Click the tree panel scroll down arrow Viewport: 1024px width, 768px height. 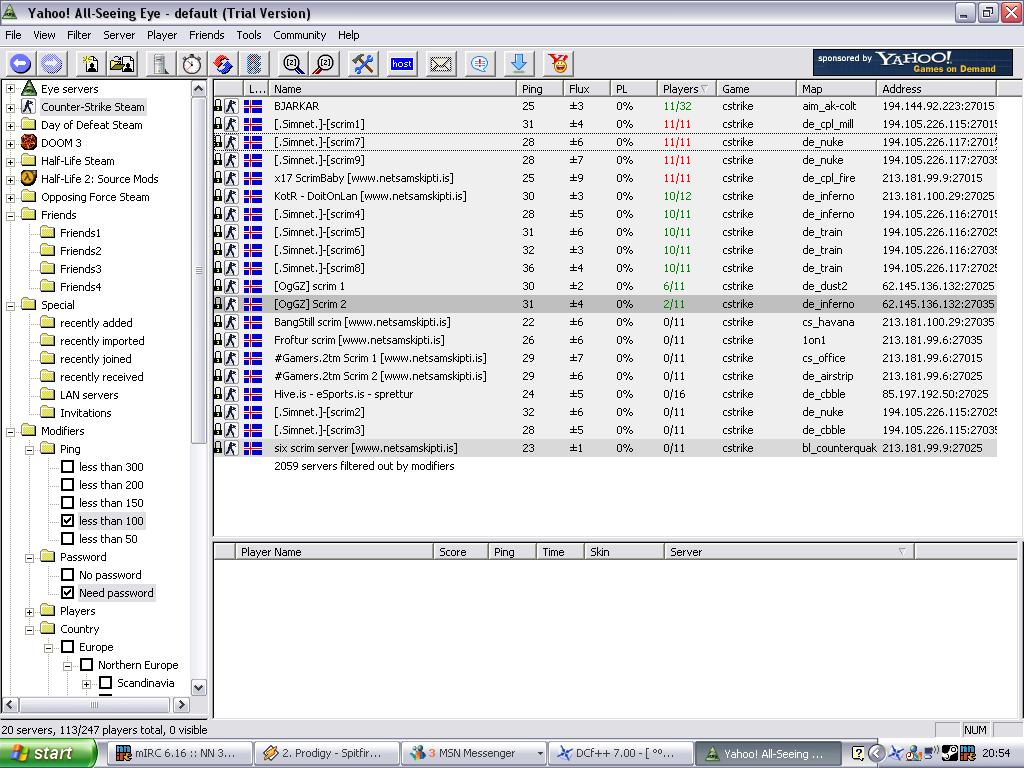(x=199, y=687)
